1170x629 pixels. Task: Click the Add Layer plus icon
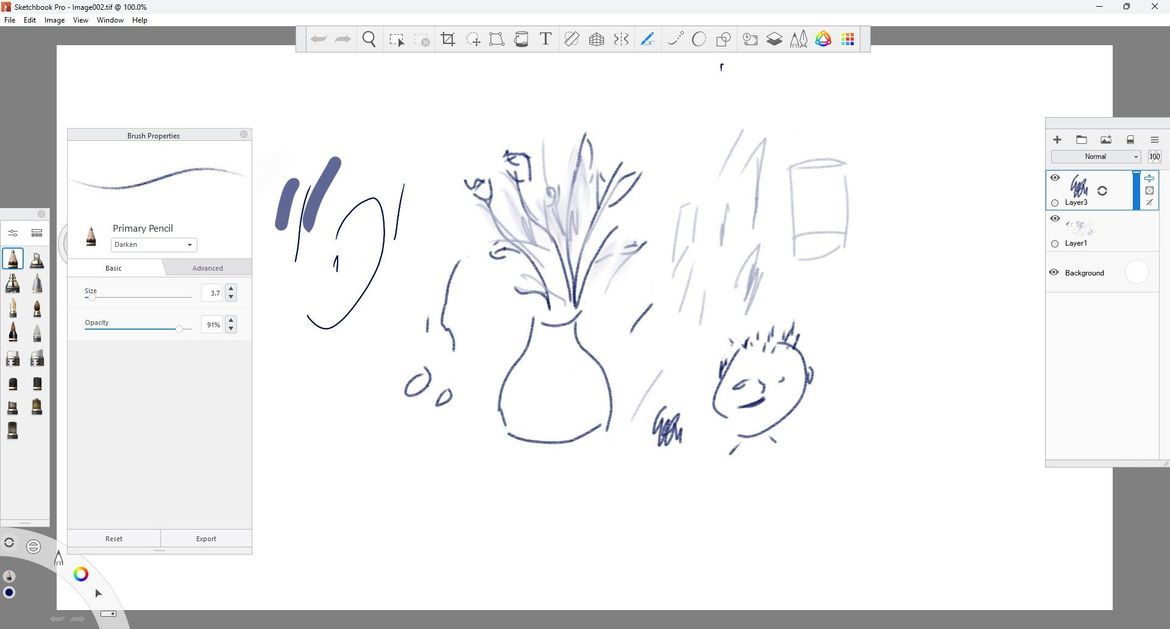pyautogui.click(x=1057, y=139)
